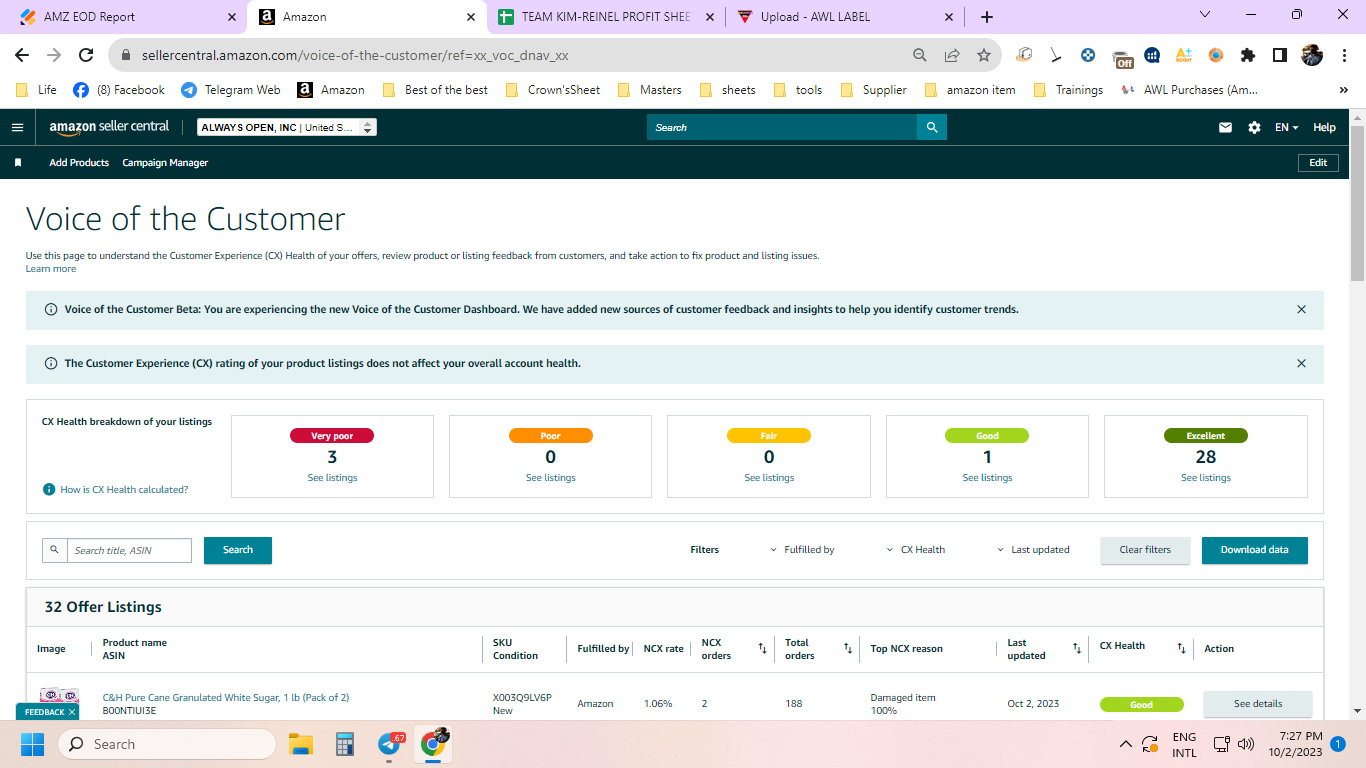Screen dimensions: 1366x768
Task: Click the Seller Central top search field
Action: click(782, 128)
